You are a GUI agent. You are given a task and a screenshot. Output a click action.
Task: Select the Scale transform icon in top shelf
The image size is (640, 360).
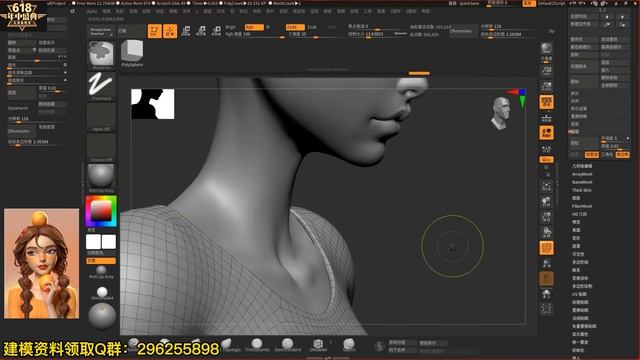click(x=201, y=31)
